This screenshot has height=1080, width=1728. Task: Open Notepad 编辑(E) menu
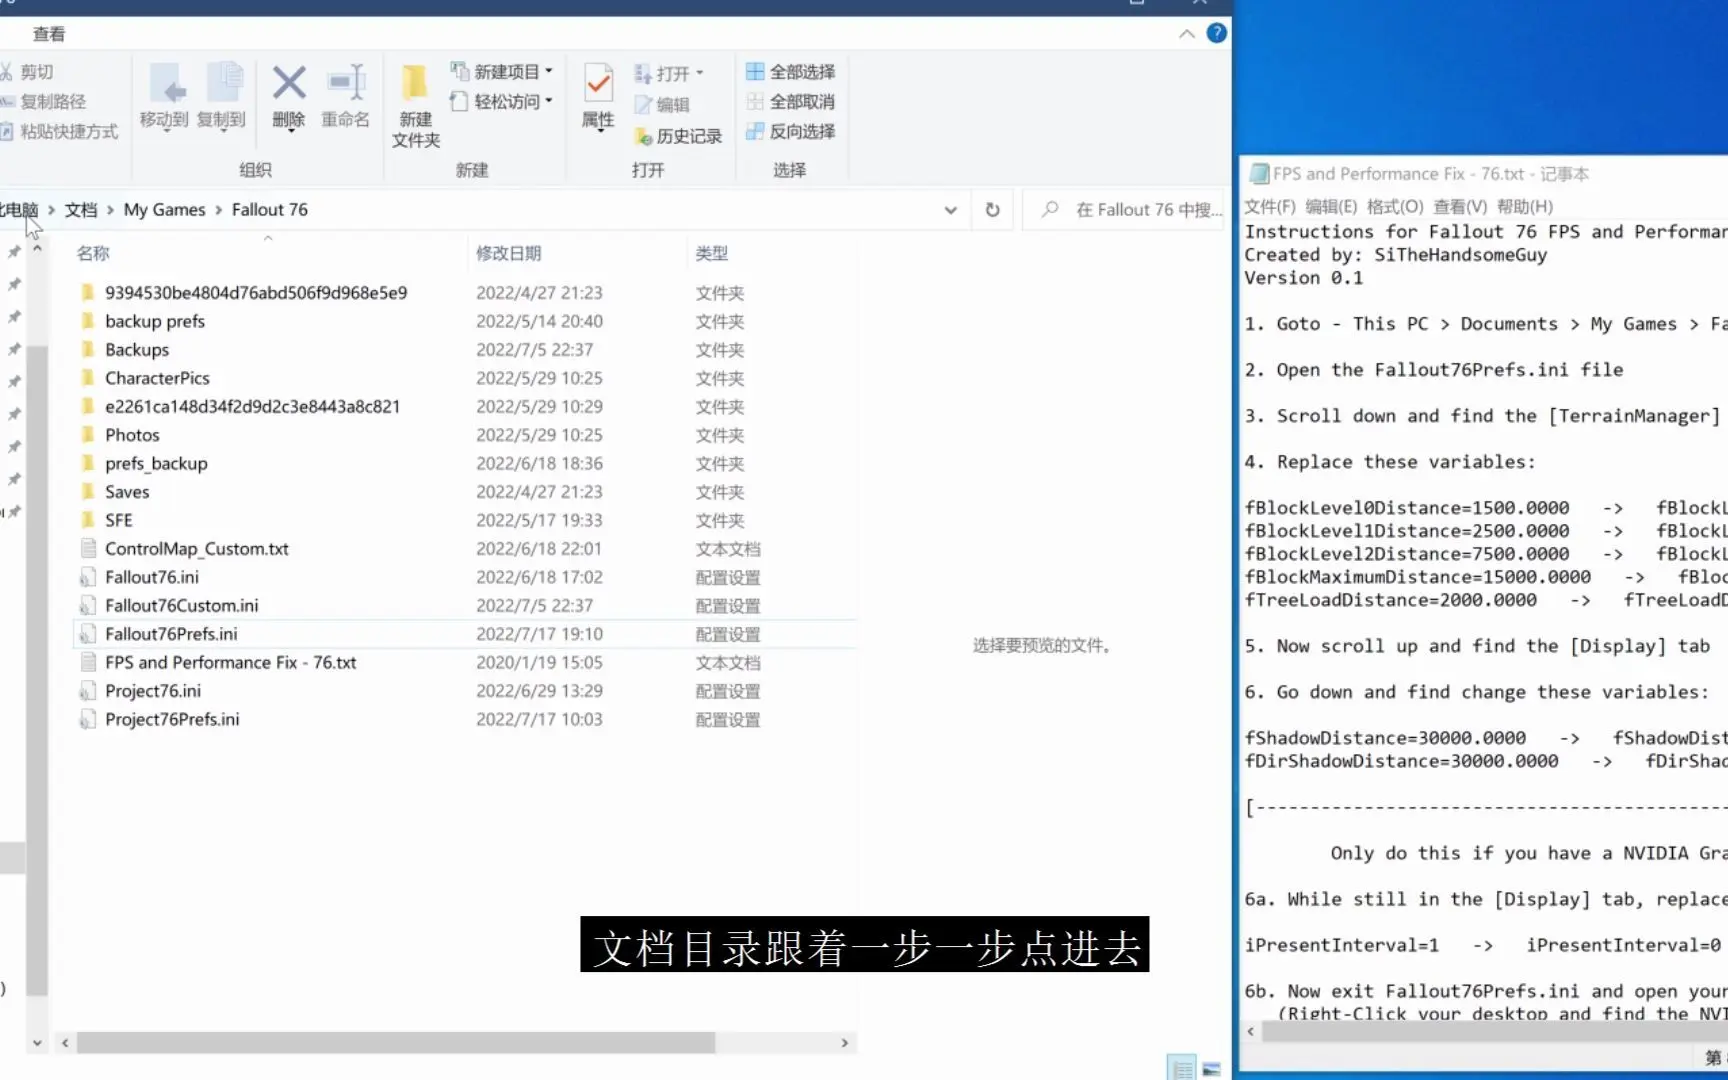click(1331, 206)
